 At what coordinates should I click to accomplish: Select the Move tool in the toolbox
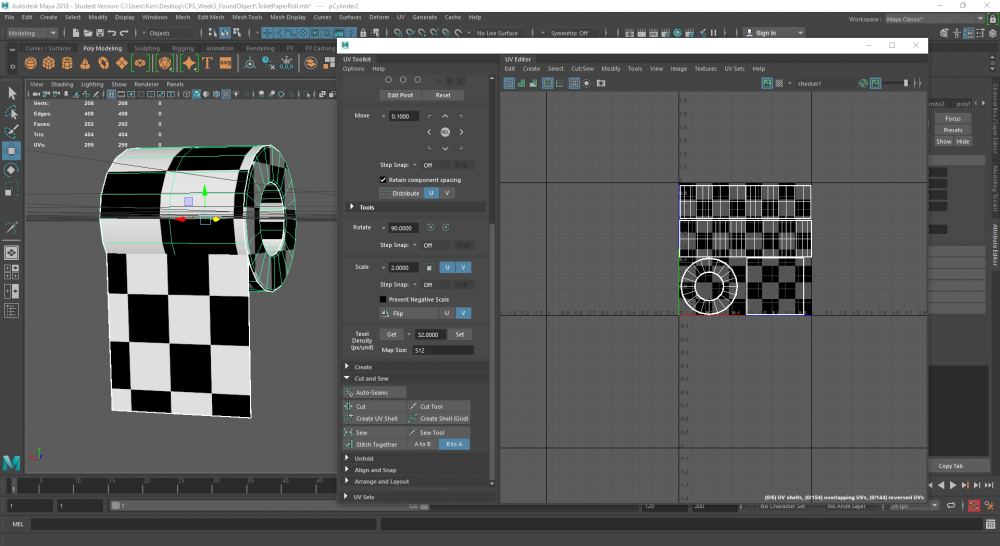[11, 151]
